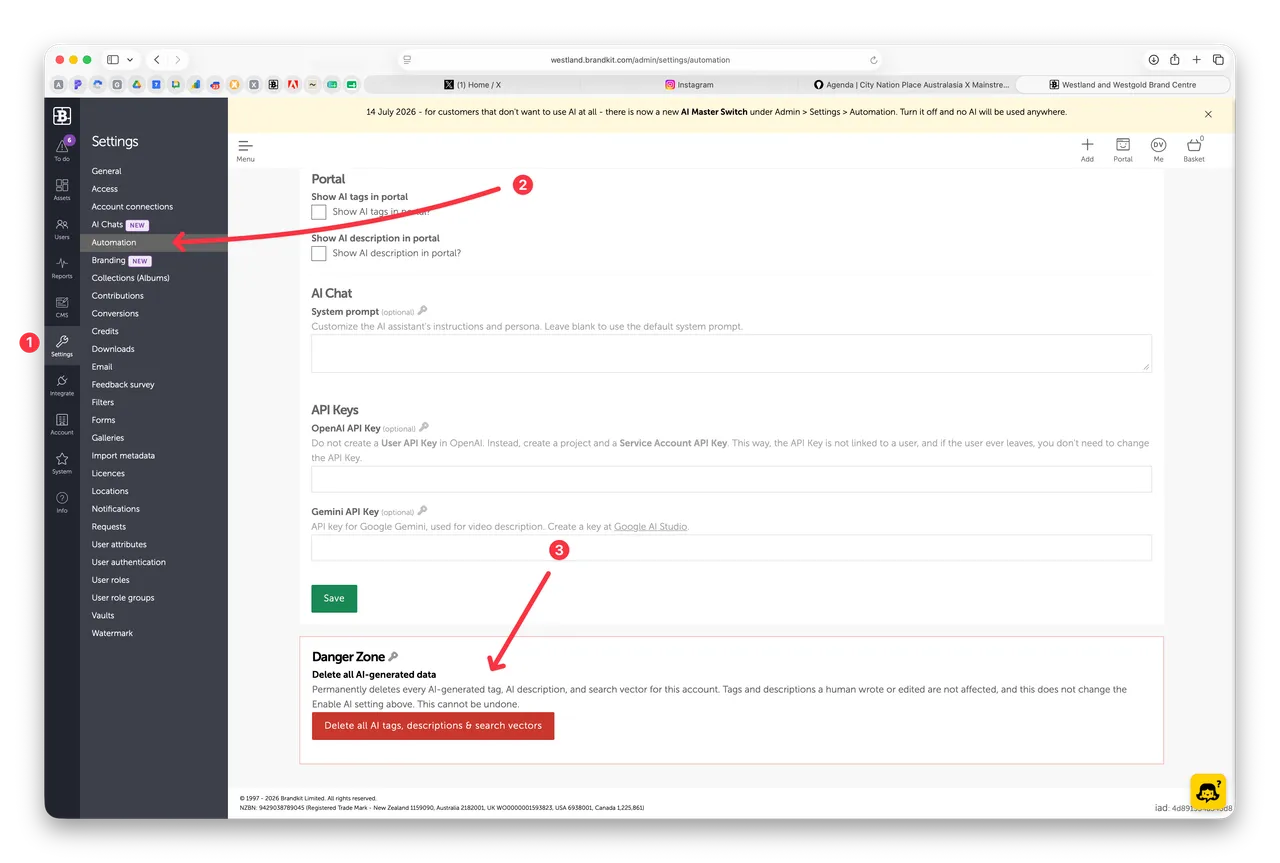This screenshot has height=863, width=1280.
Task: Open General settings
Action: [x=106, y=171]
